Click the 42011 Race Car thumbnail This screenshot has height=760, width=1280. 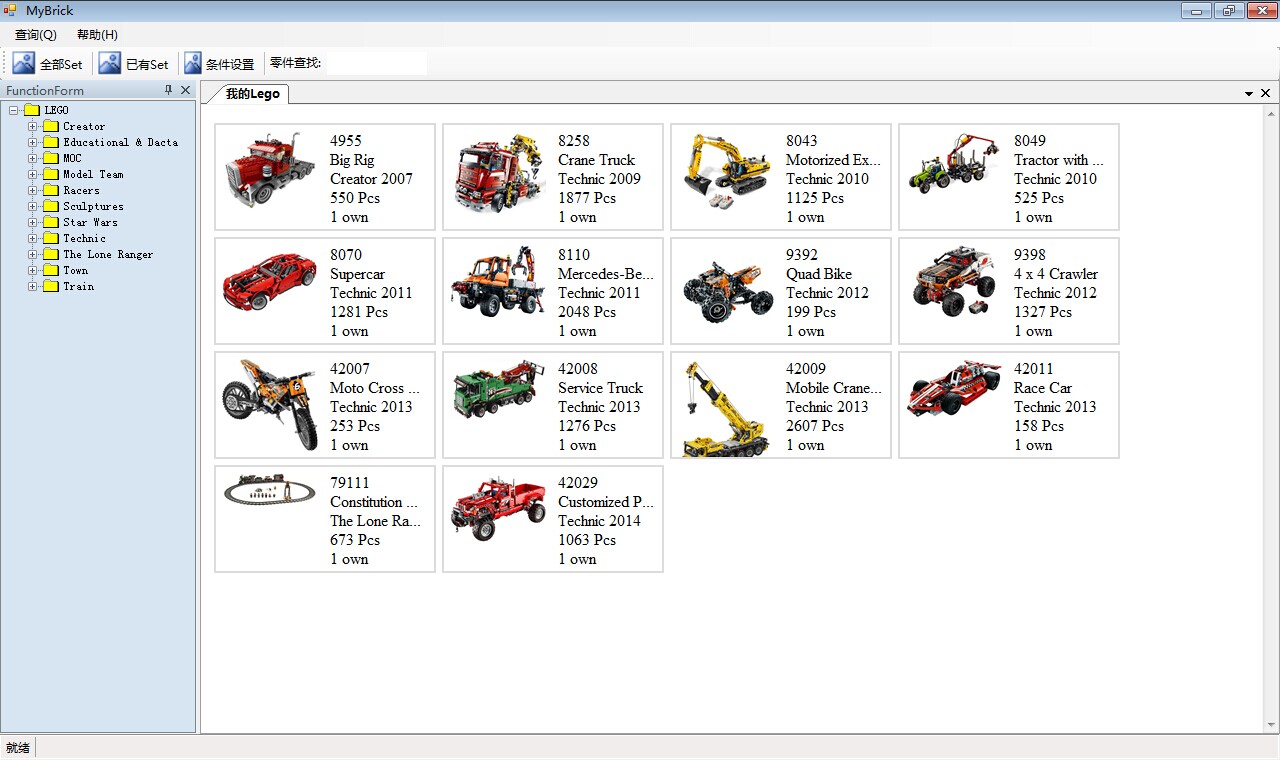point(954,389)
